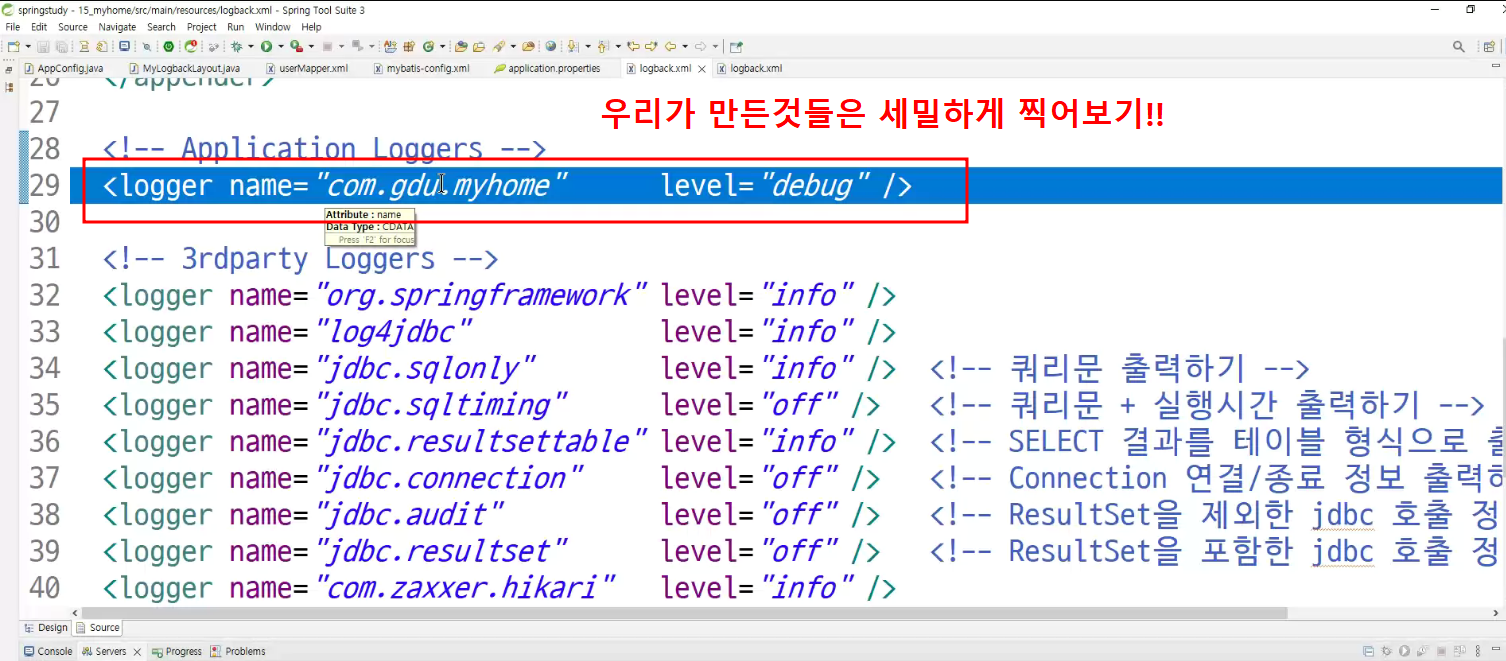The width and height of the screenshot is (1506, 661).
Task: Open the Console view tab
Action: (48, 651)
